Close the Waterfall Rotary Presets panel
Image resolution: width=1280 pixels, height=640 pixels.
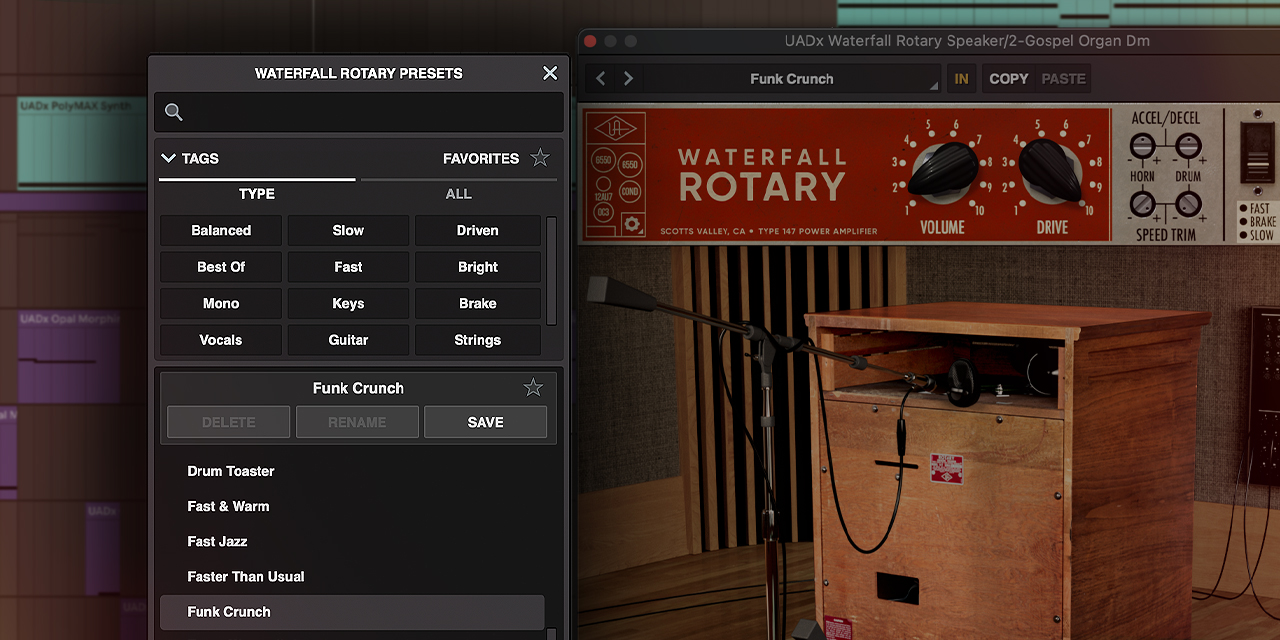click(550, 73)
